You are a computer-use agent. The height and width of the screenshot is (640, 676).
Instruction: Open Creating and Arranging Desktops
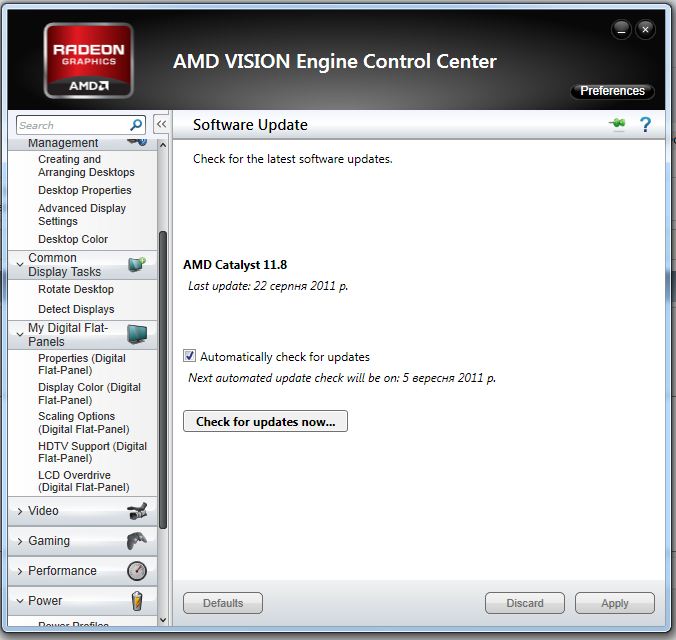coord(86,166)
